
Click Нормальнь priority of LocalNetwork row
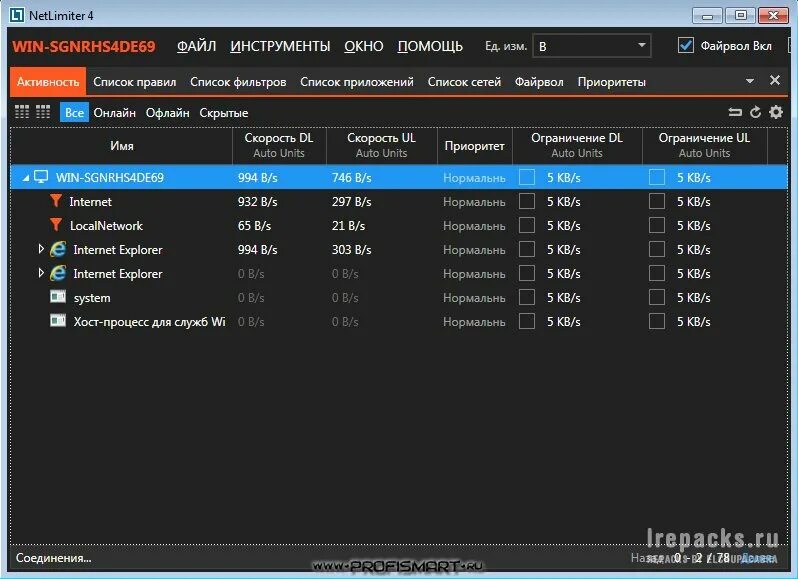474,225
